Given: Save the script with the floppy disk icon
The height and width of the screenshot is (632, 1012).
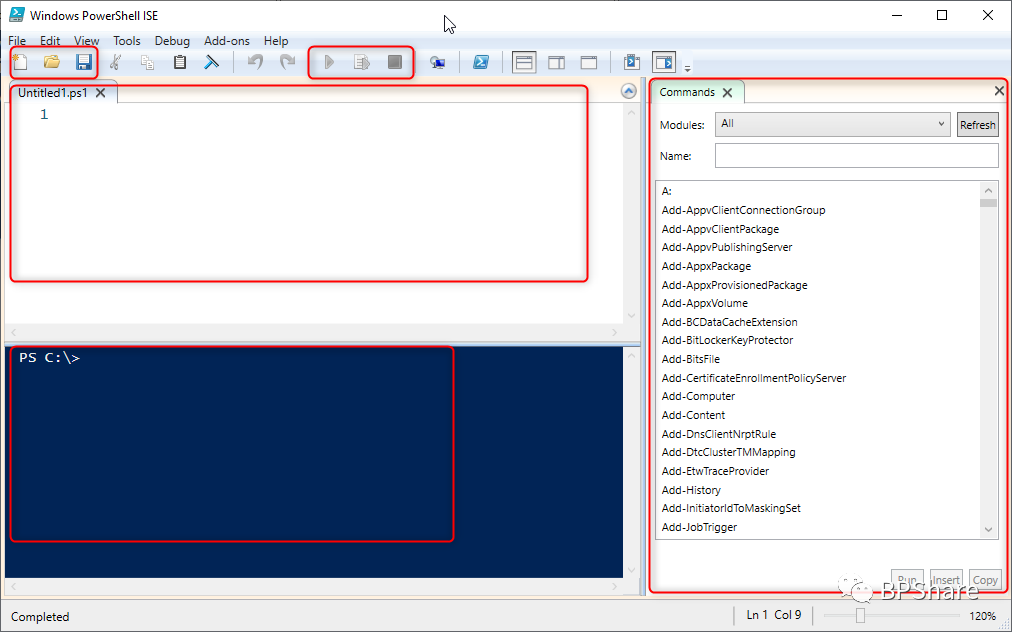Looking at the screenshot, I should [x=84, y=62].
